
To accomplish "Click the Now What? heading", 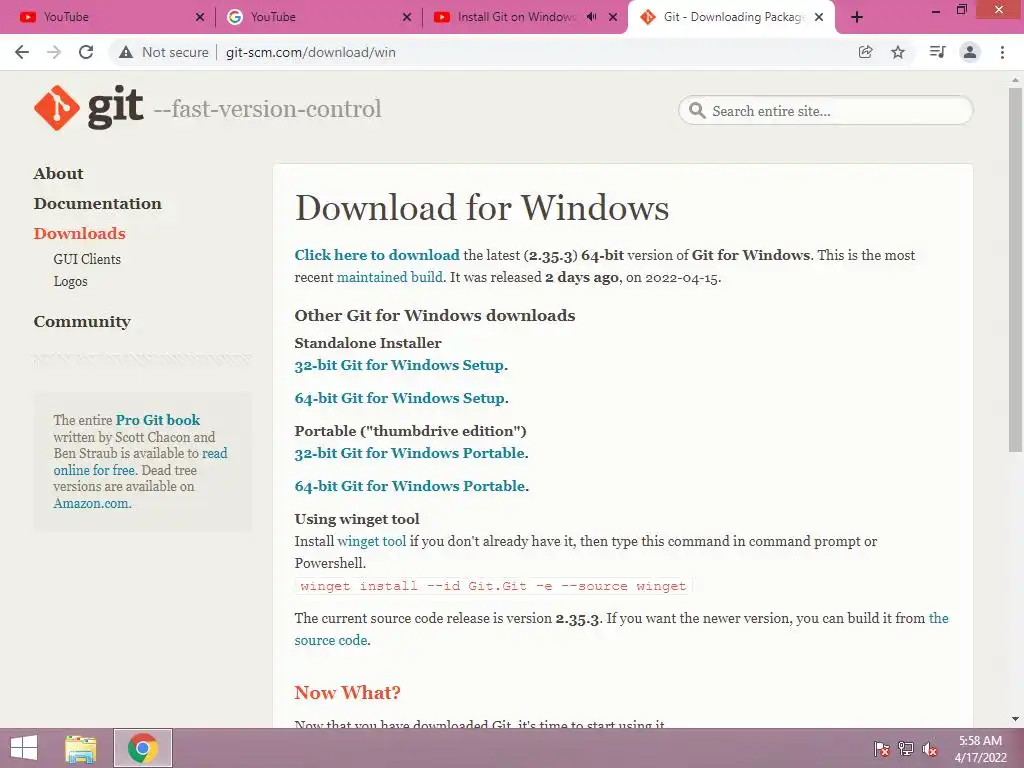I will (x=347, y=692).
